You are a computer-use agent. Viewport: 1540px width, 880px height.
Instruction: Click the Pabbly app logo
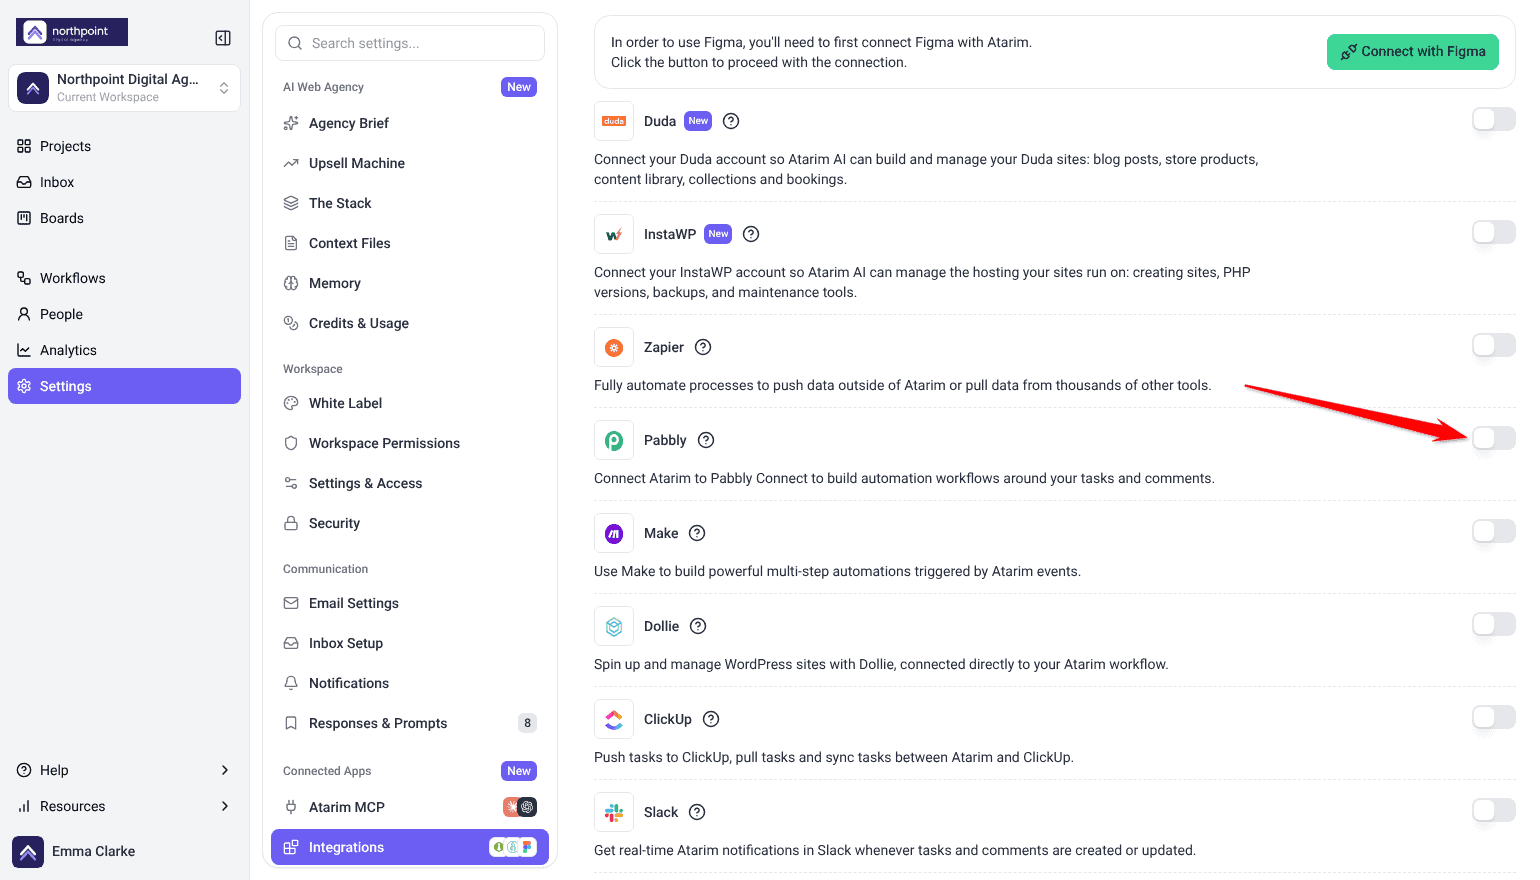614,440
